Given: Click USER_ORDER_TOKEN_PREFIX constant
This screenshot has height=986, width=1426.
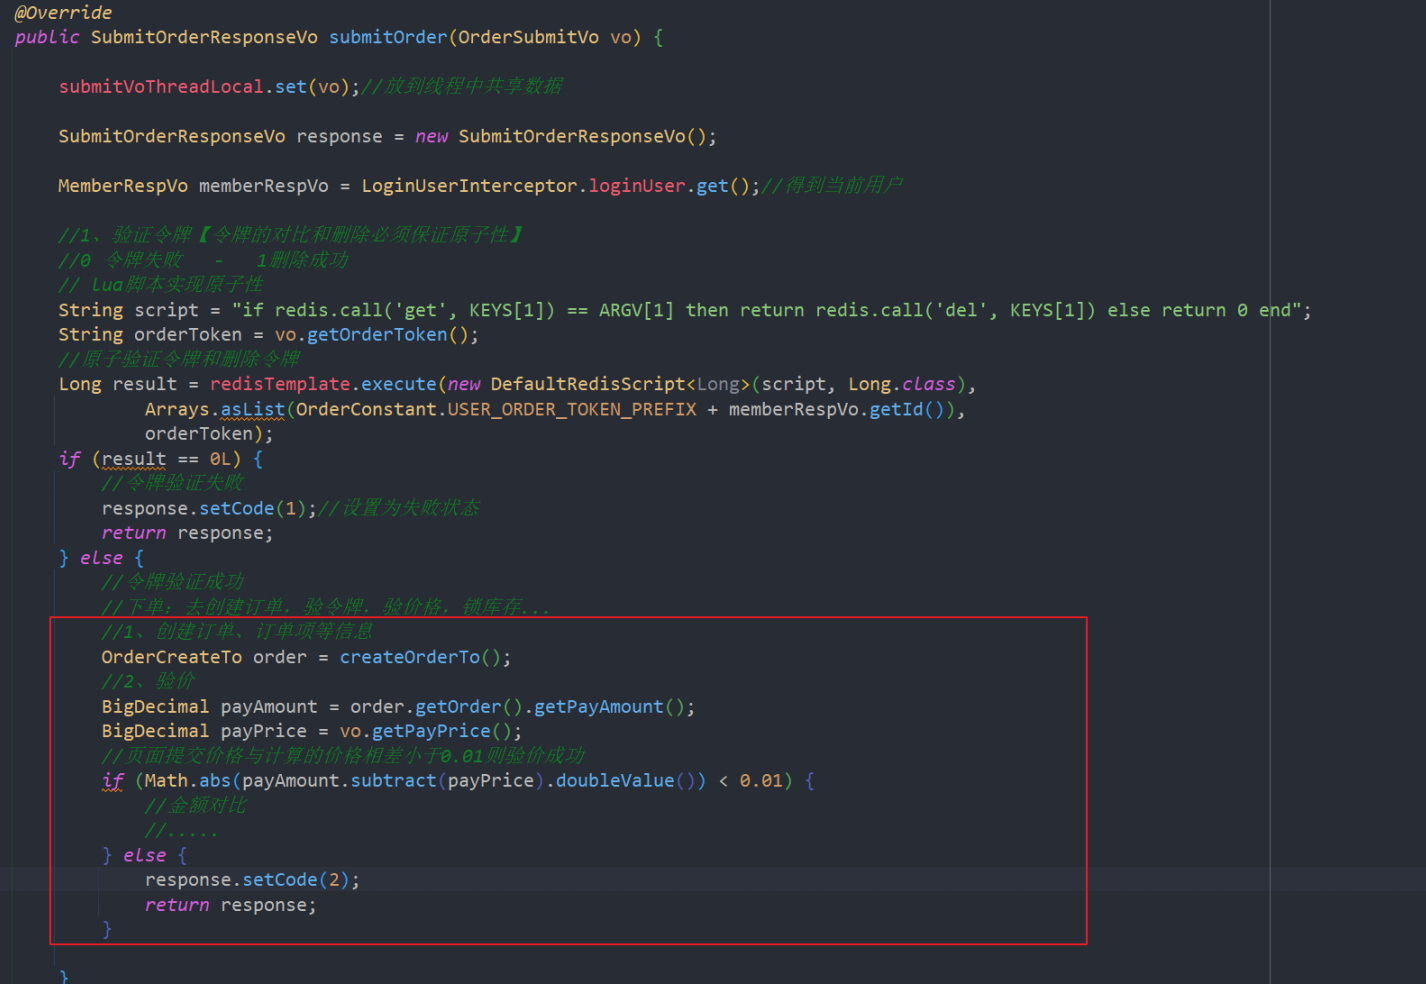Looking at the screenshot, I should click(572, 409).
